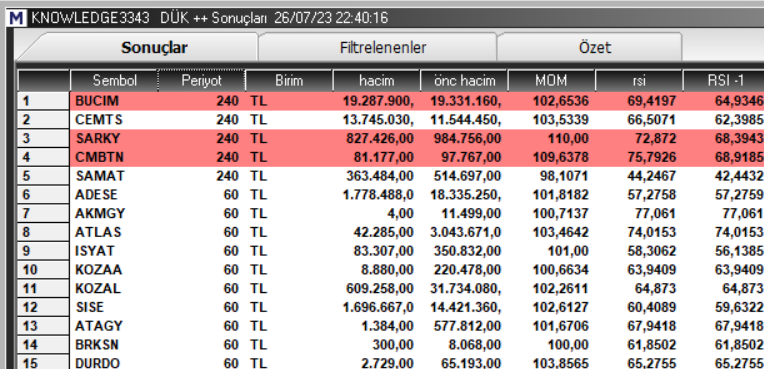Select the SAMAT symbol cell
This screenshot has height=369, width=764.
pyautogui.click(x=100, y=176)
